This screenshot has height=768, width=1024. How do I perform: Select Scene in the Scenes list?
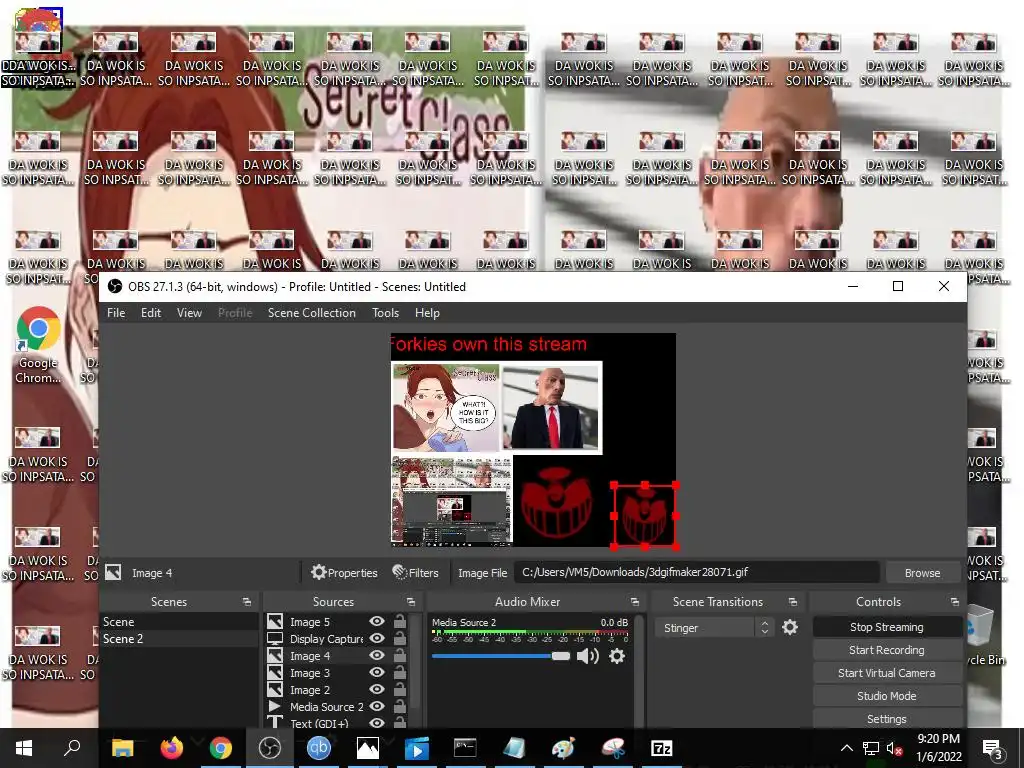click(179, 622)
